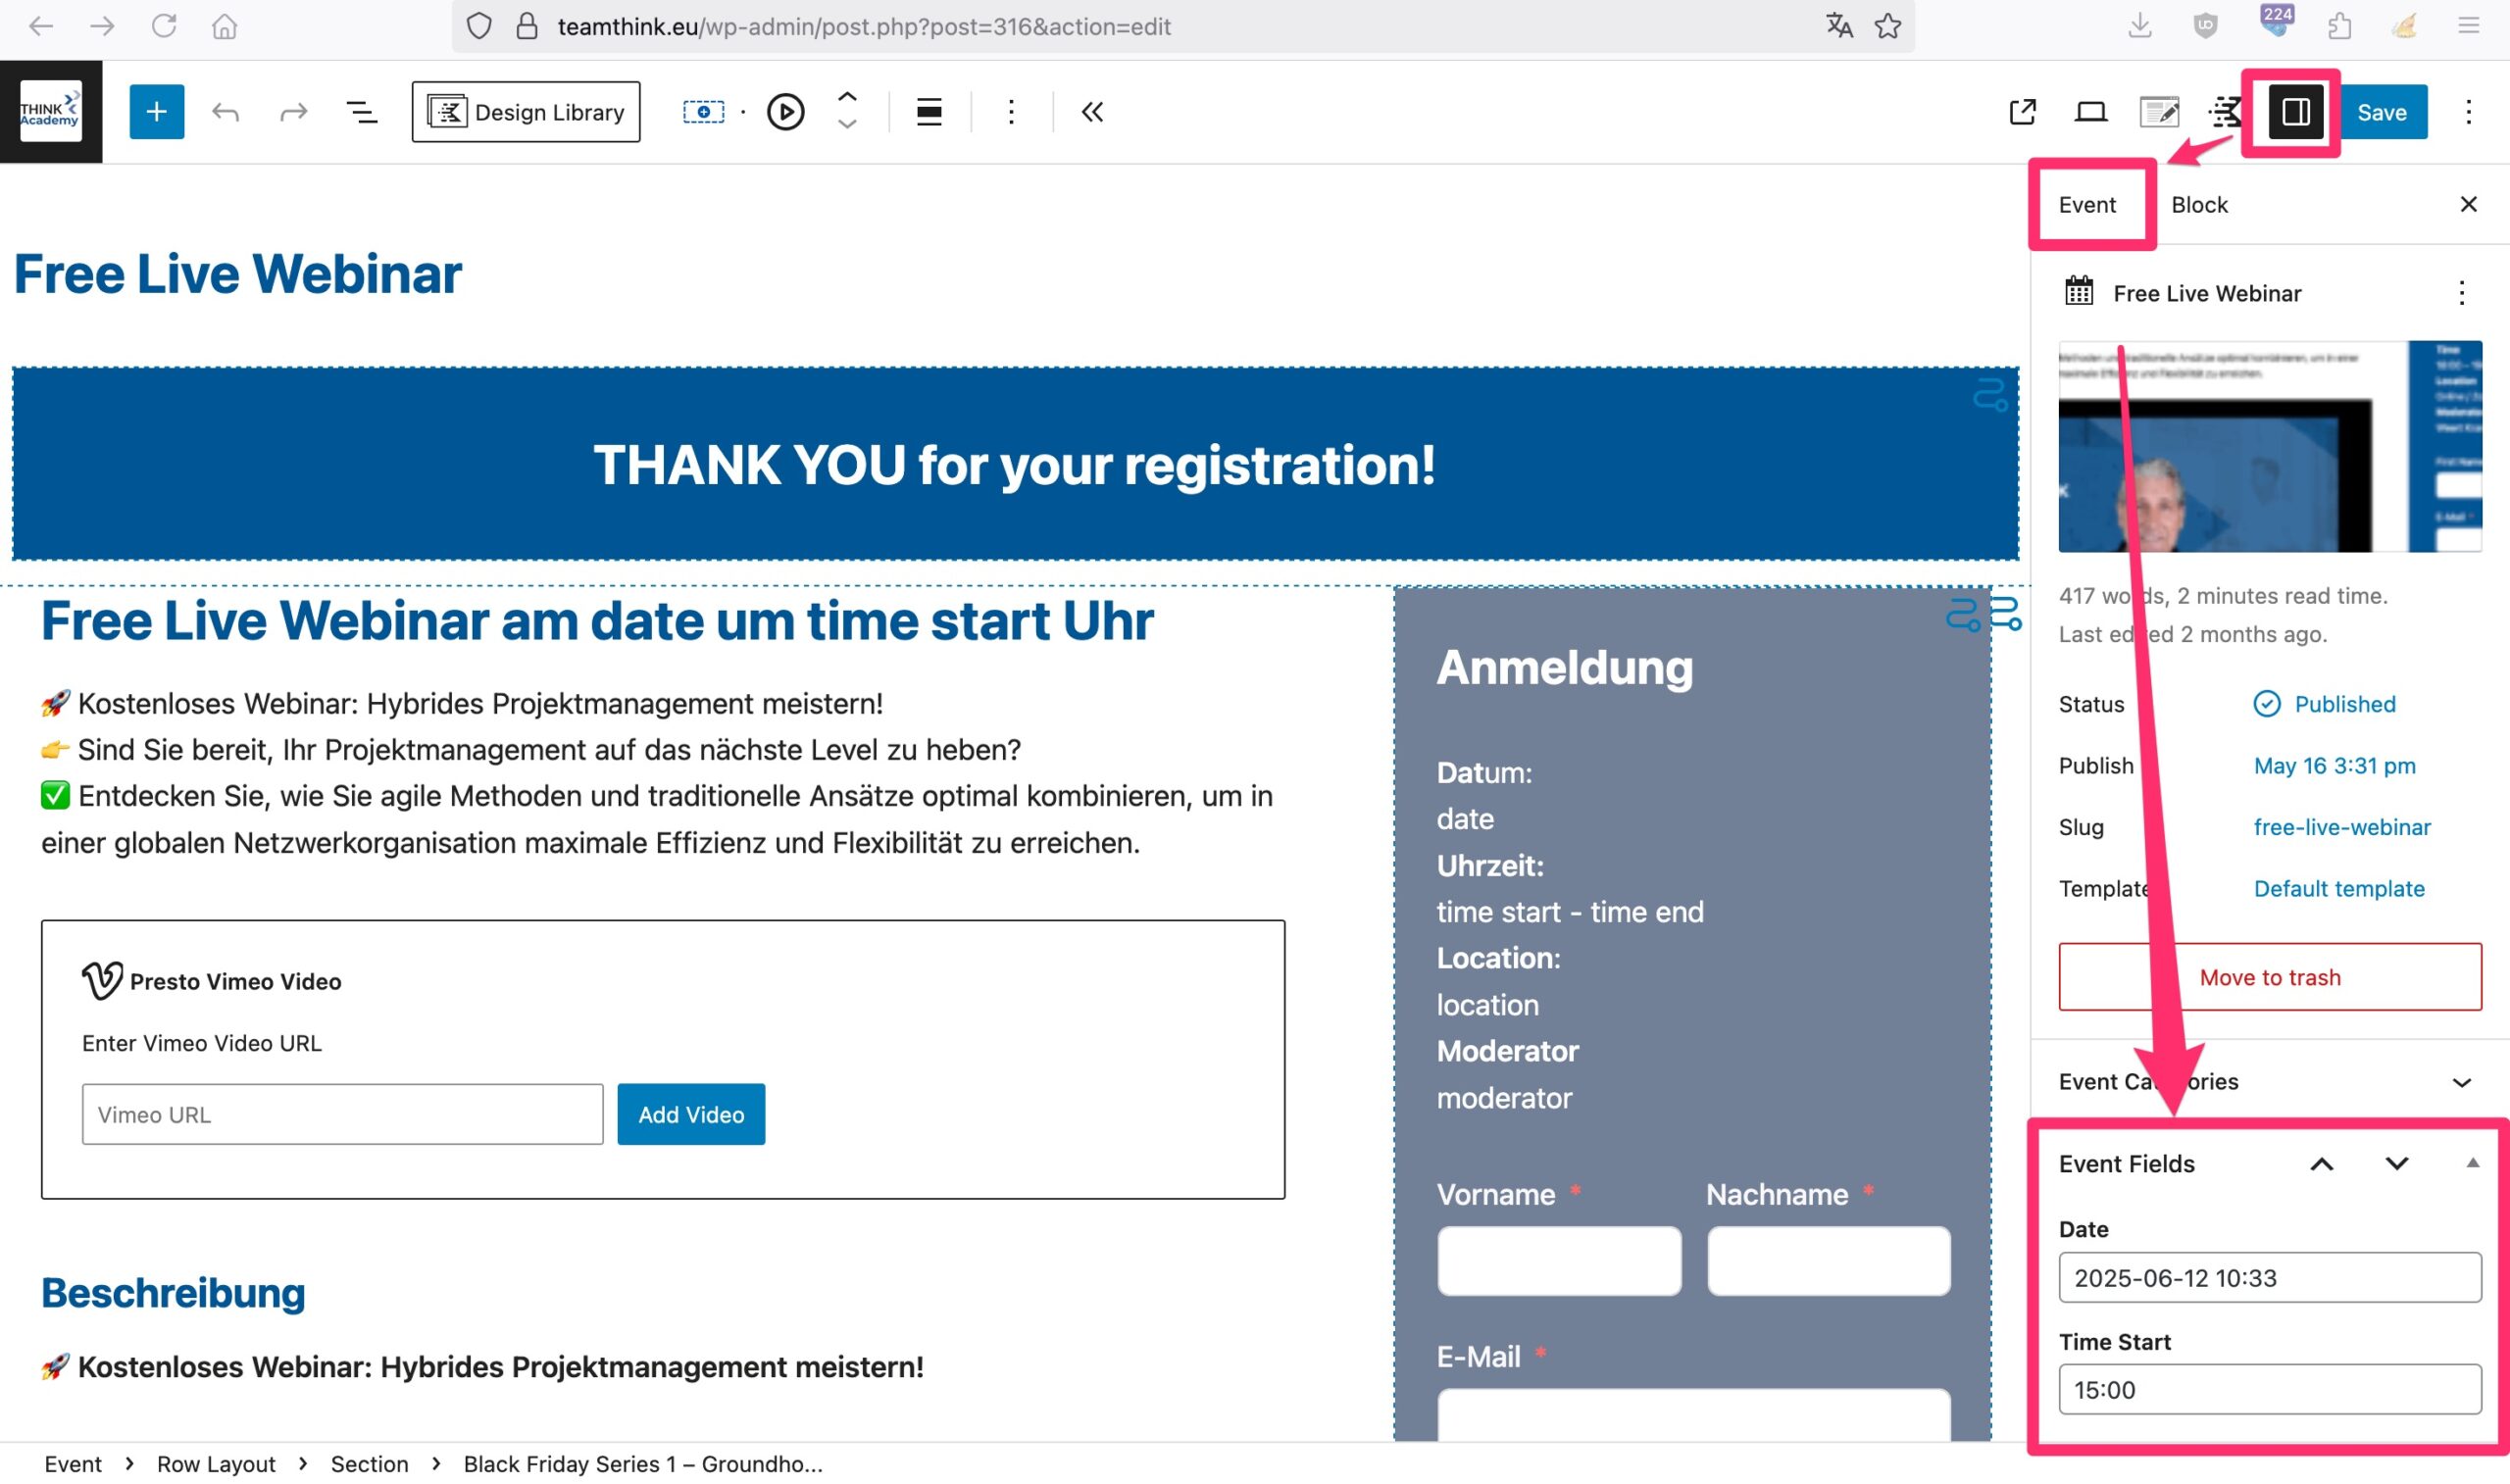Move Event Fields panel down
Viewport: 2510px width, 1484px height.
point(2396,1163)
